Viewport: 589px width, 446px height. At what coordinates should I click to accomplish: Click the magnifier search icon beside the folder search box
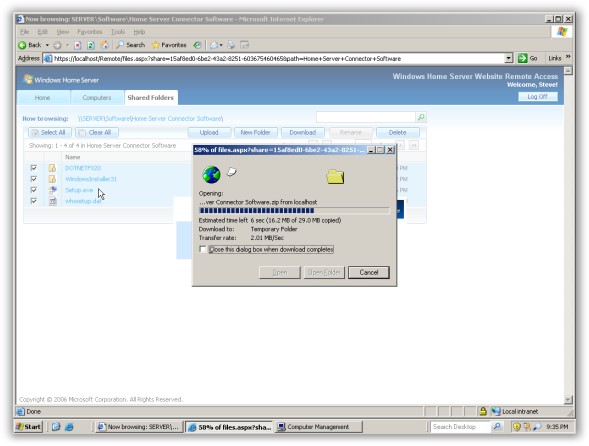421,117
